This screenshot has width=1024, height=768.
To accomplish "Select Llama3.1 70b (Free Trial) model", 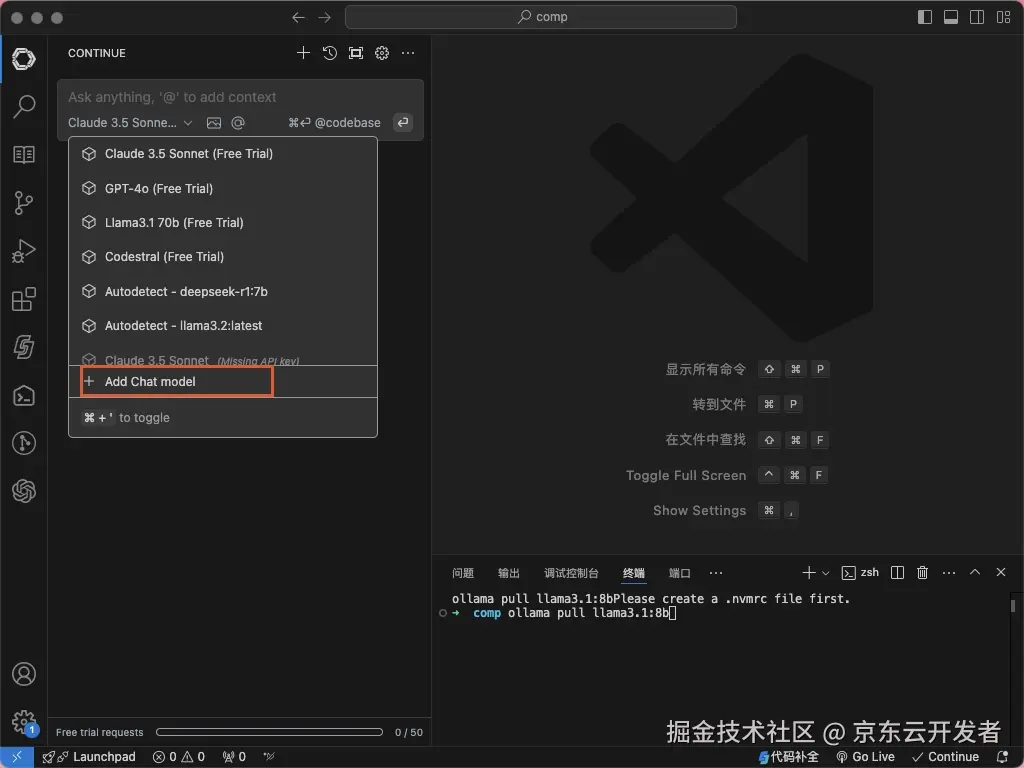I will tap(223, 223).
